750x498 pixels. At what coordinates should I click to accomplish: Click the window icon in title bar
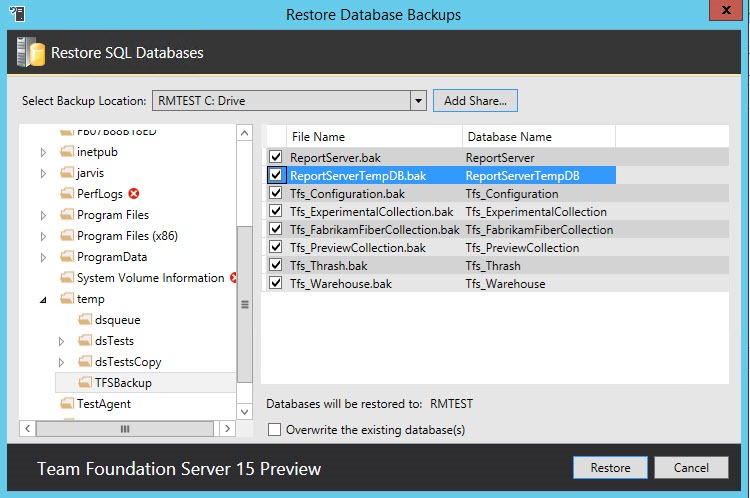(17, 13)
